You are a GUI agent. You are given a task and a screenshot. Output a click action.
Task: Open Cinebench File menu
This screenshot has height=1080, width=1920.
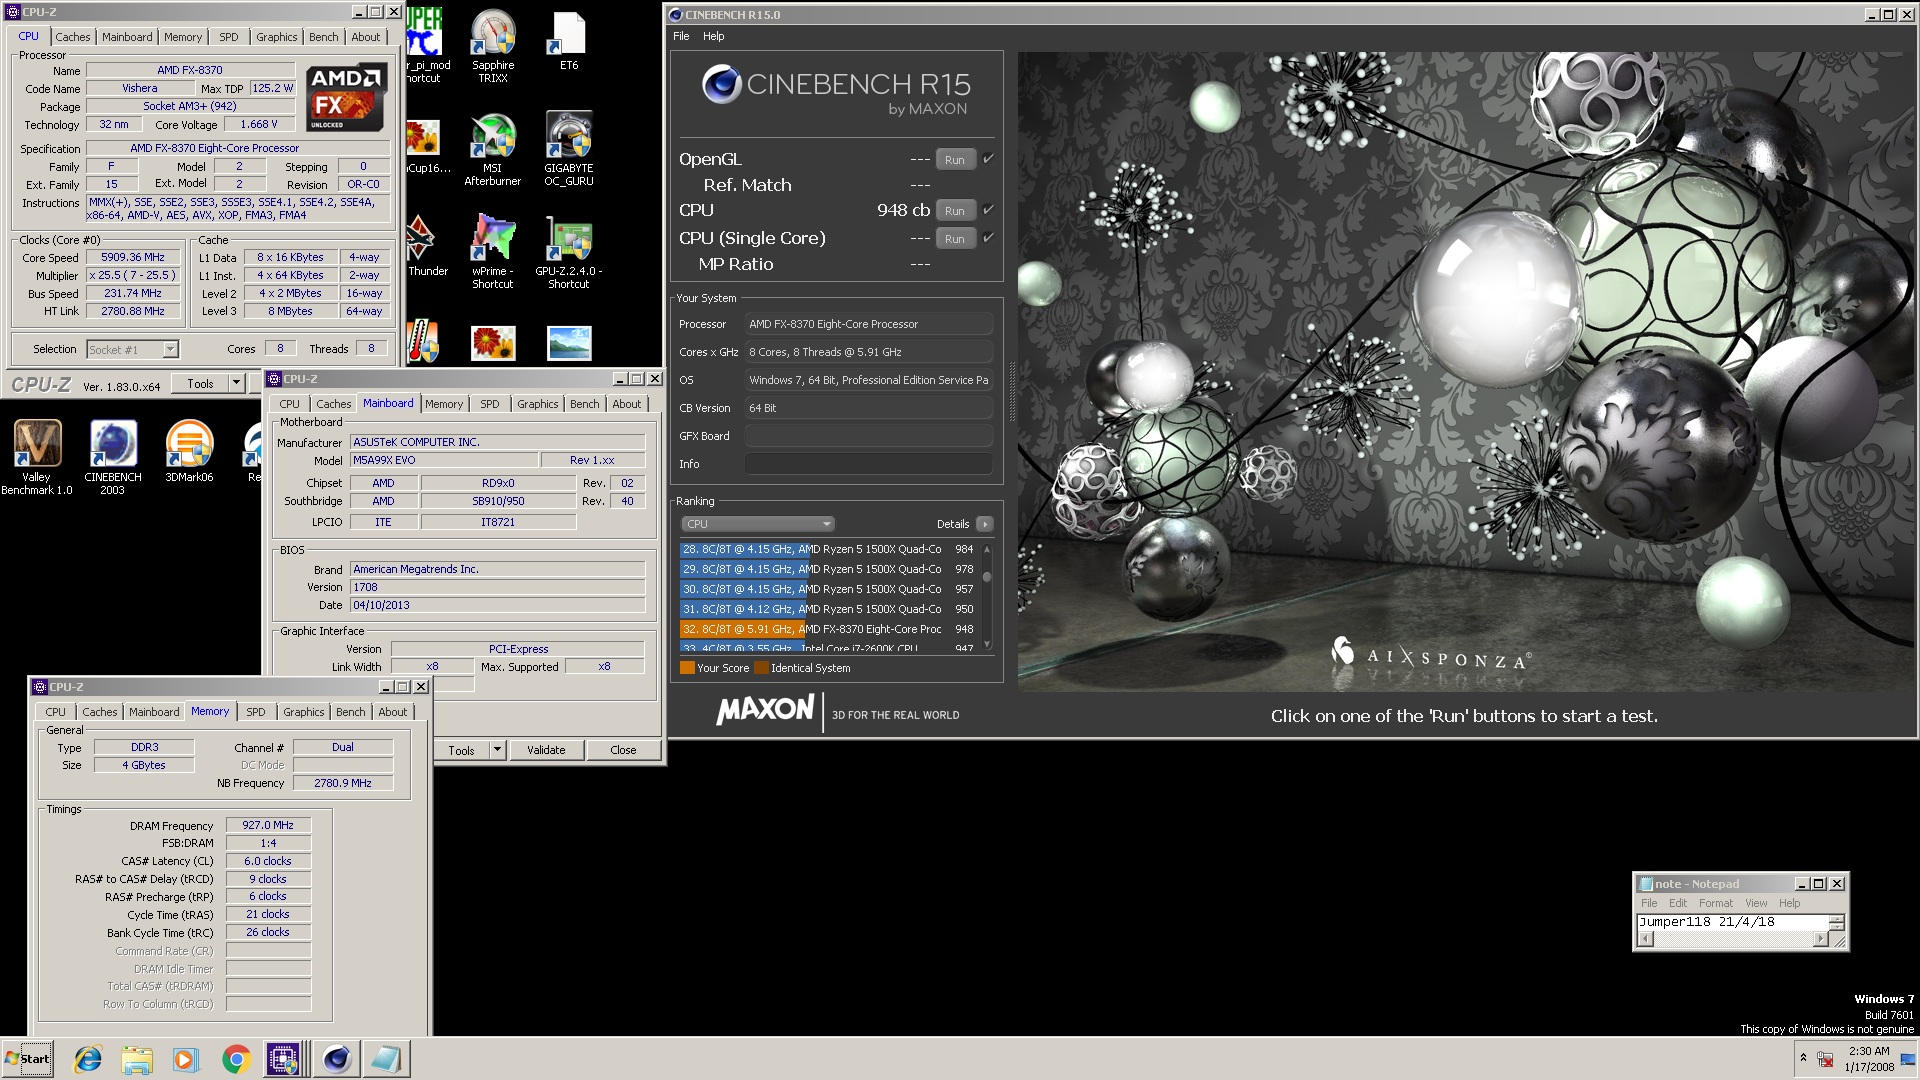(x=681, y=36)
